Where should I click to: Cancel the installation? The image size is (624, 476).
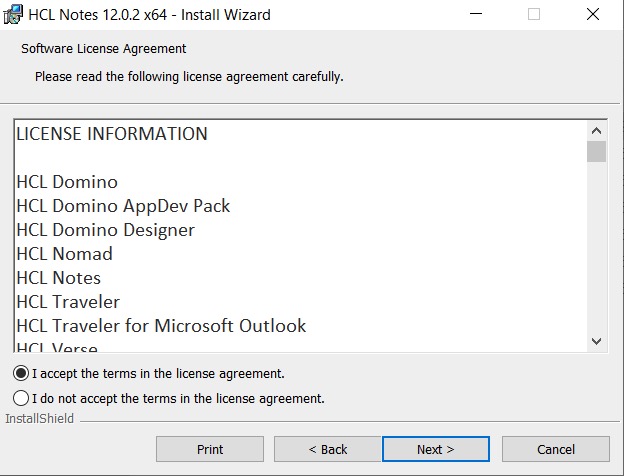[555, 449]
